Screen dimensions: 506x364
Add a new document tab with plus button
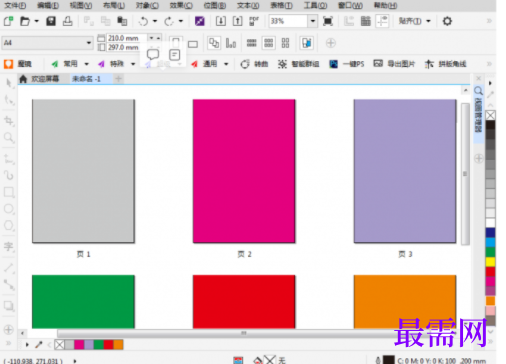point(118,79)
